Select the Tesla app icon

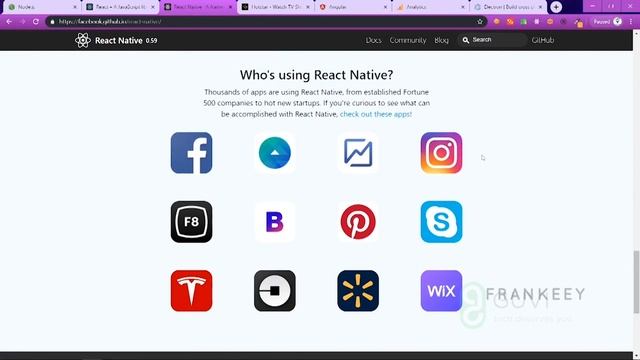[191, 291]
